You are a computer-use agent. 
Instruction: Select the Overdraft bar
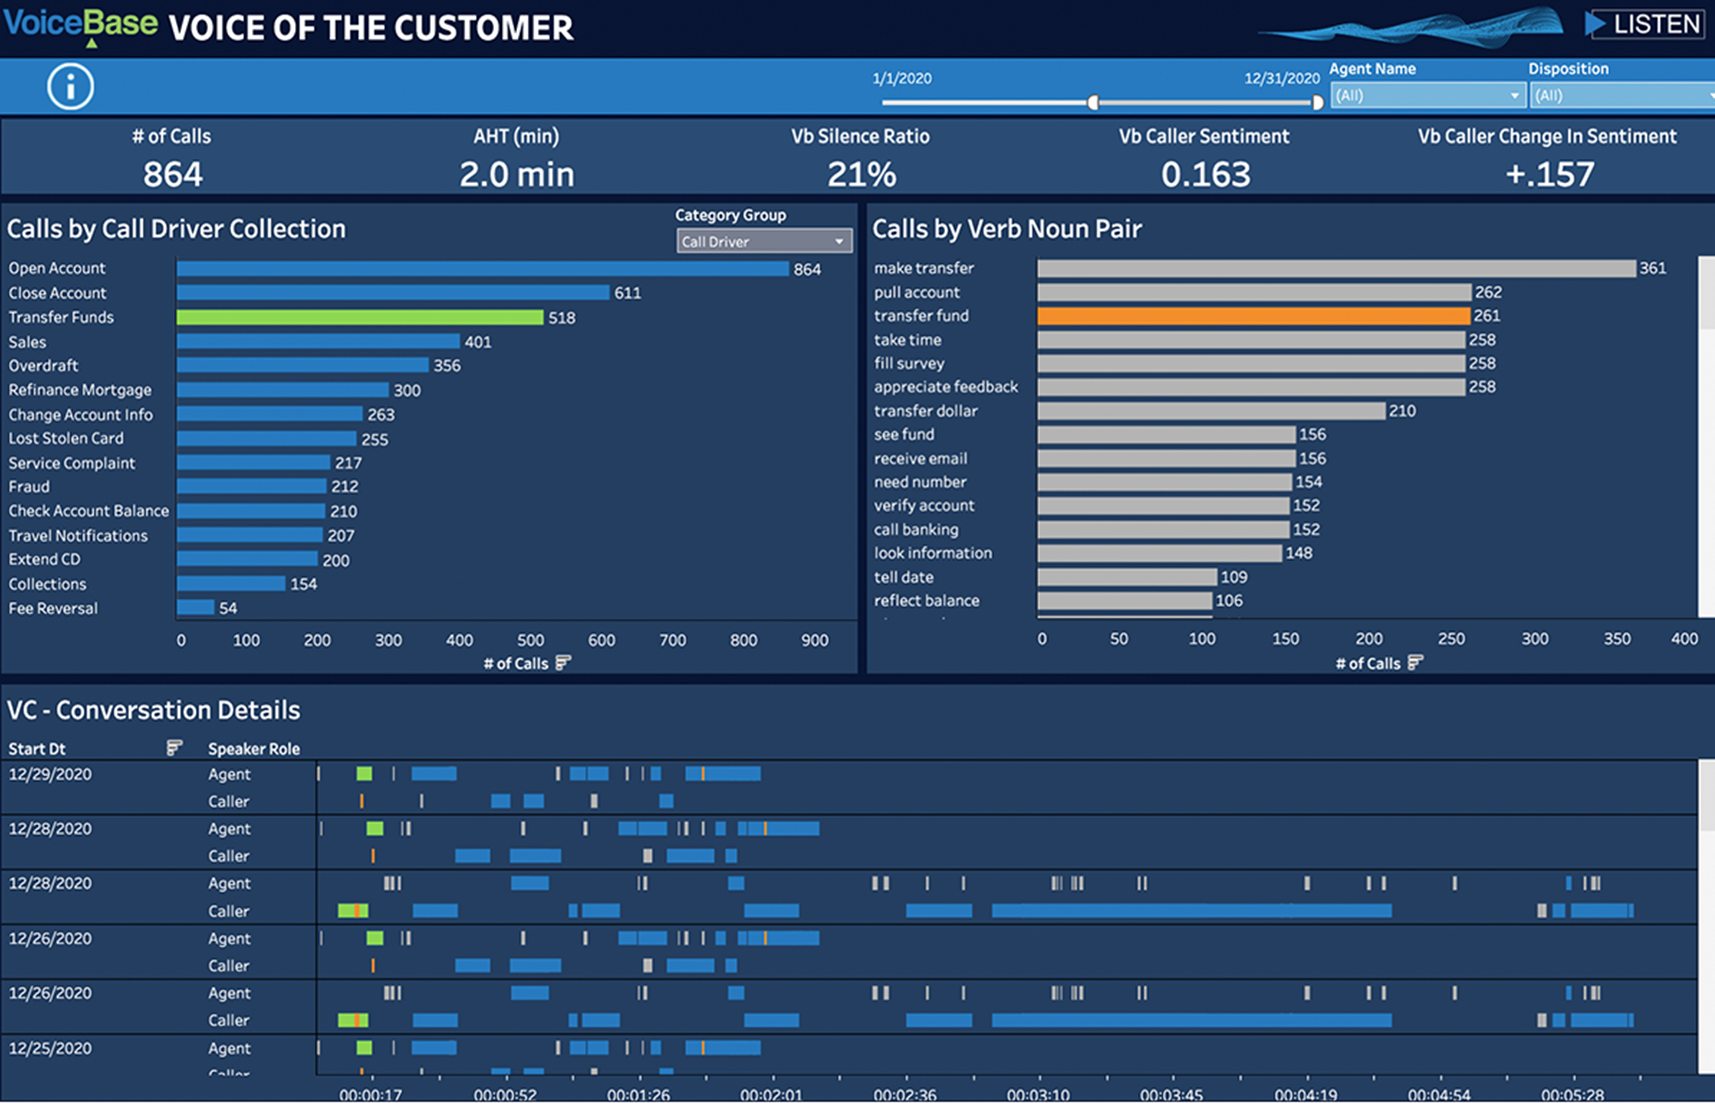(x=303, y=366)
